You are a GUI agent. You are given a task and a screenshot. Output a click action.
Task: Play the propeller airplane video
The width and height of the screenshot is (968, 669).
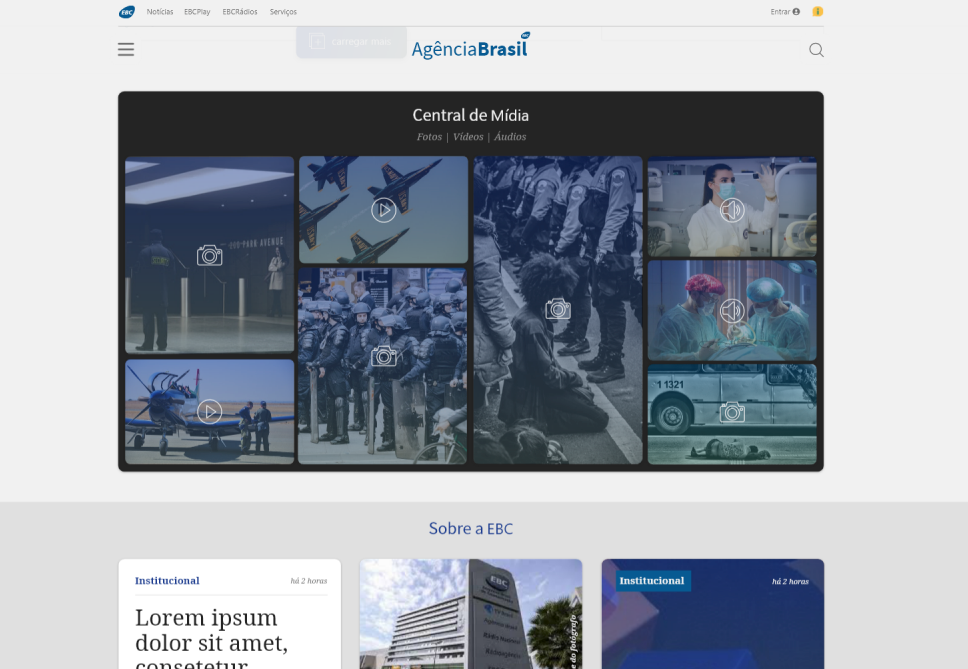point(209,412)
